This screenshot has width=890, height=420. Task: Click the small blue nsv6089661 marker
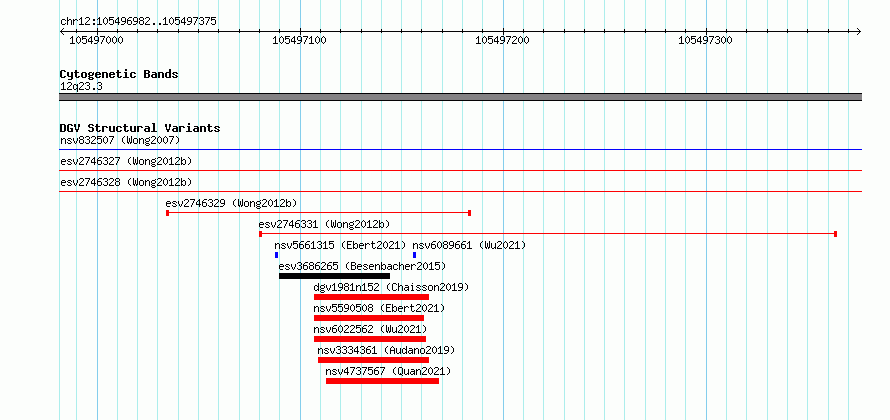tap(414, 255)
